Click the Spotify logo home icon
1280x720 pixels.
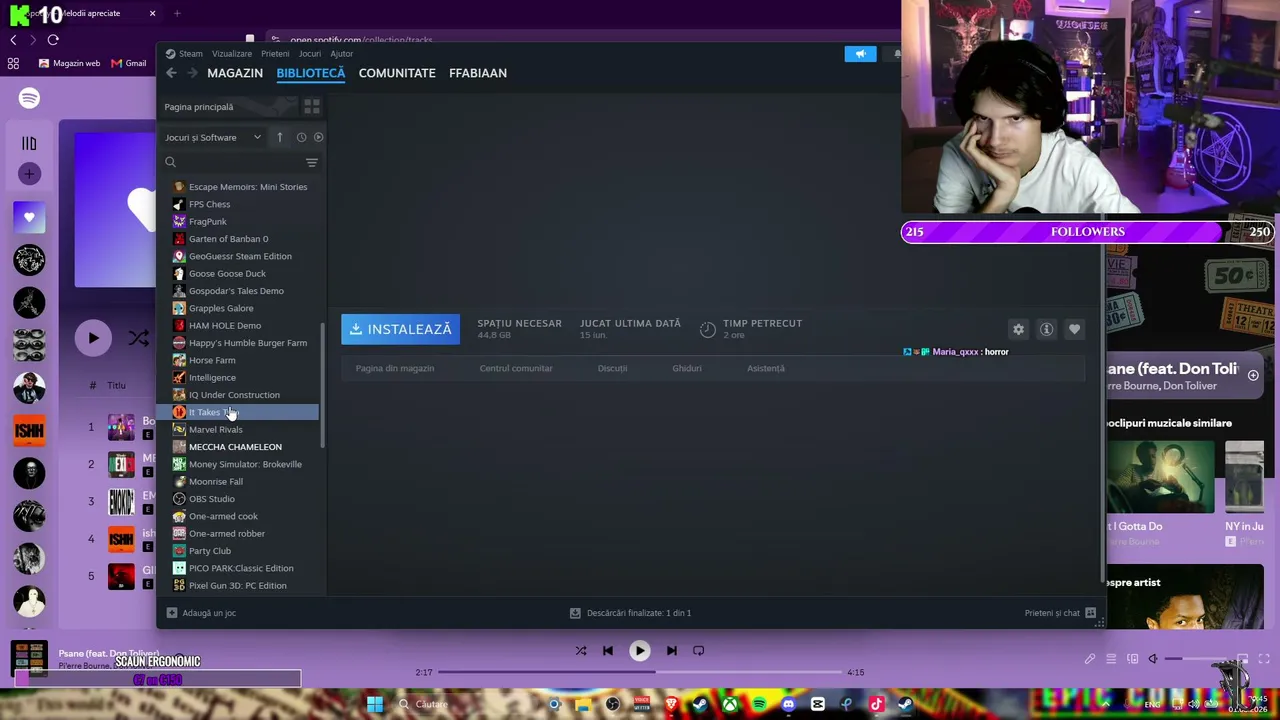pos(29,98)
